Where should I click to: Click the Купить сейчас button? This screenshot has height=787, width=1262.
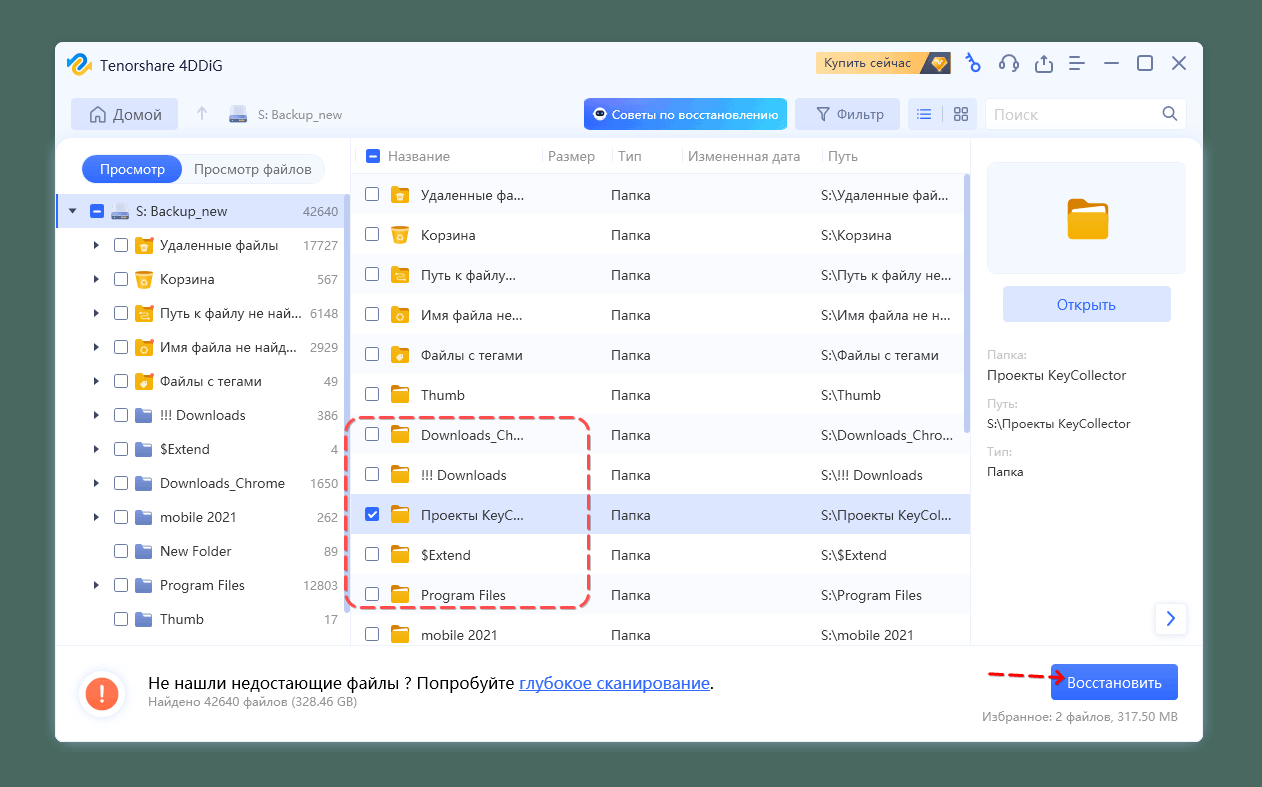point(883,63)
